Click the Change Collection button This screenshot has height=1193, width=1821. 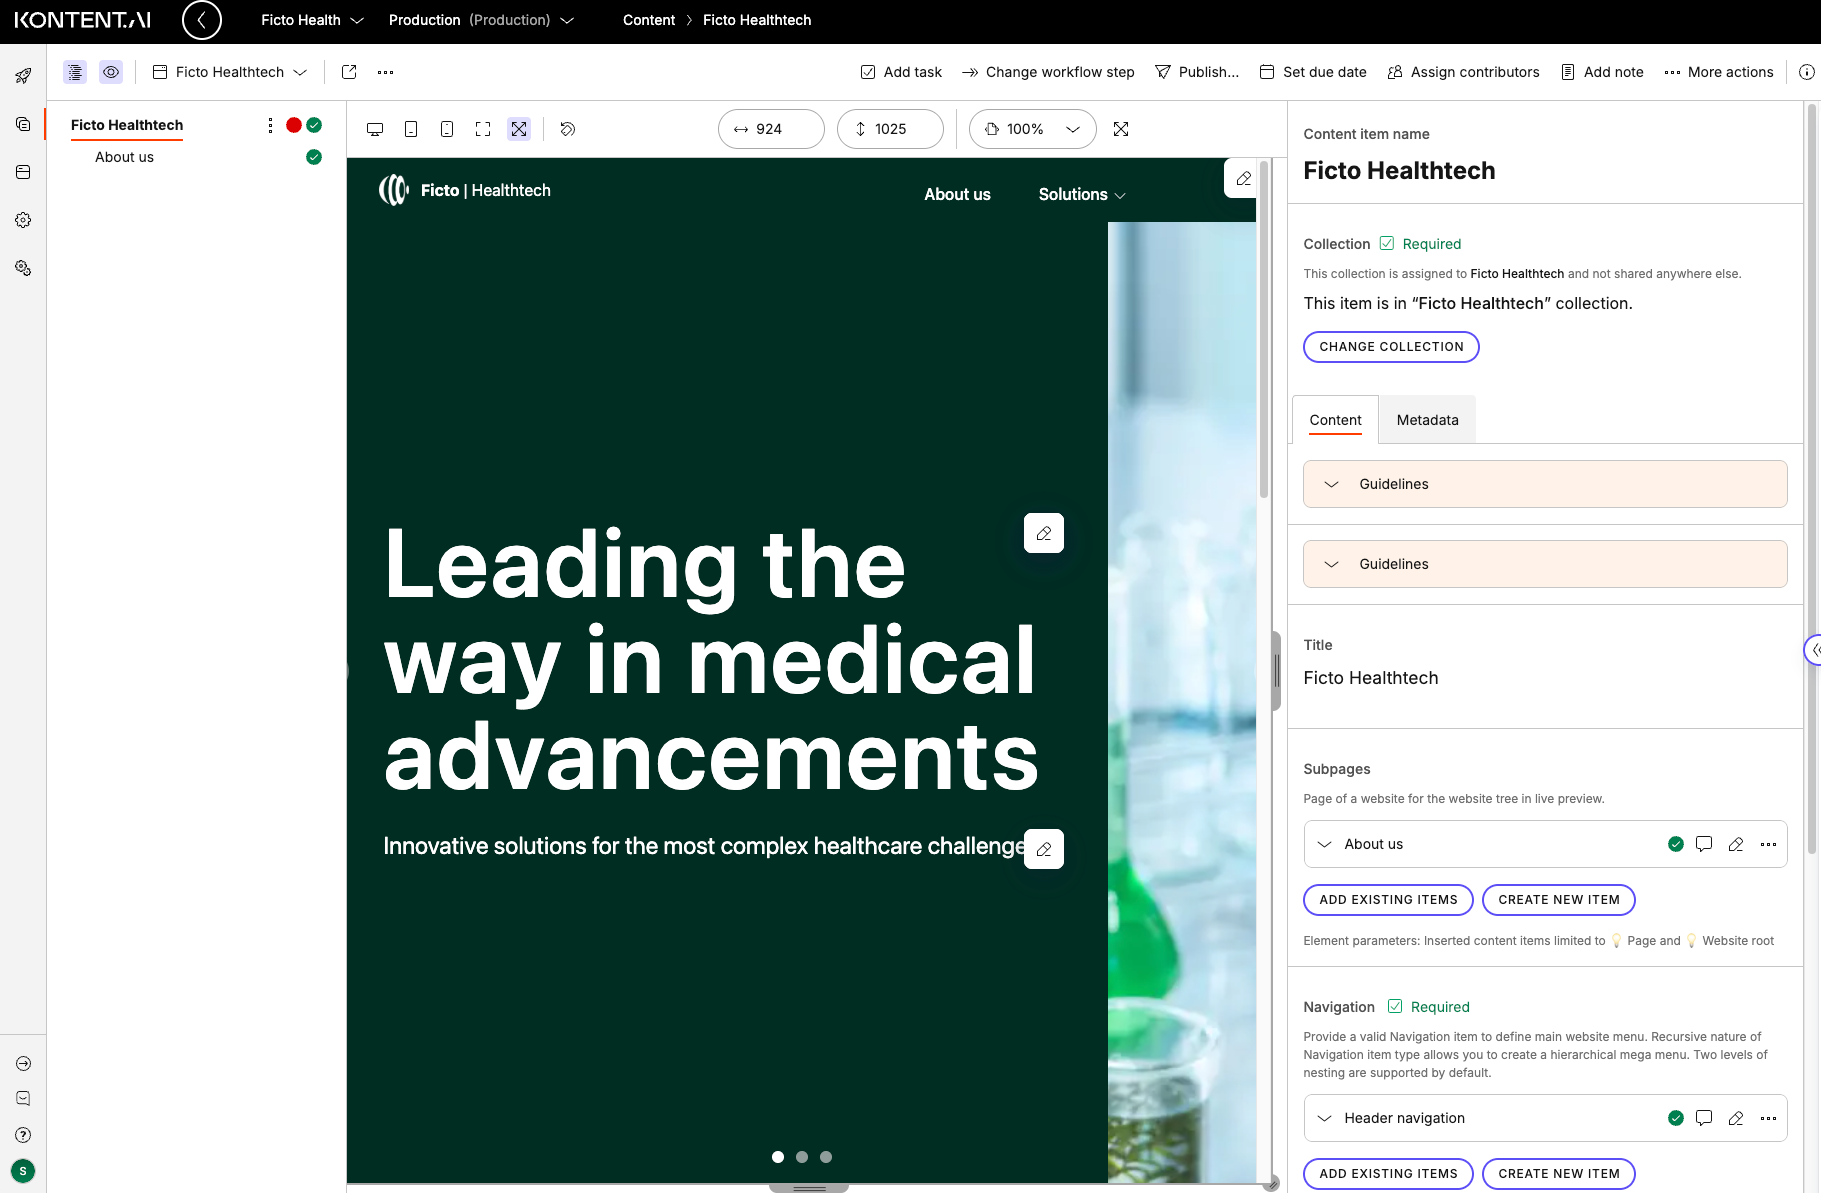click(x=1391, y=347)
